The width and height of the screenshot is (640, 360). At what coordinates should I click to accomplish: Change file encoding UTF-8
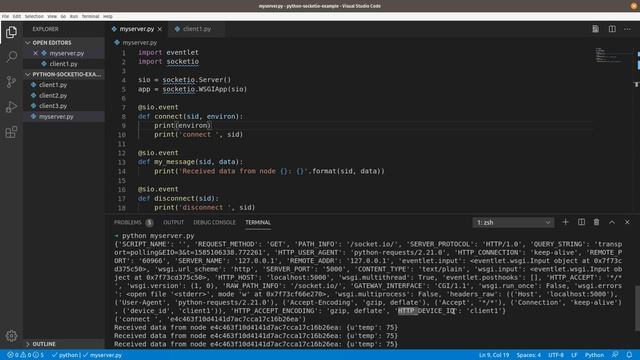[x=556, y=355]
